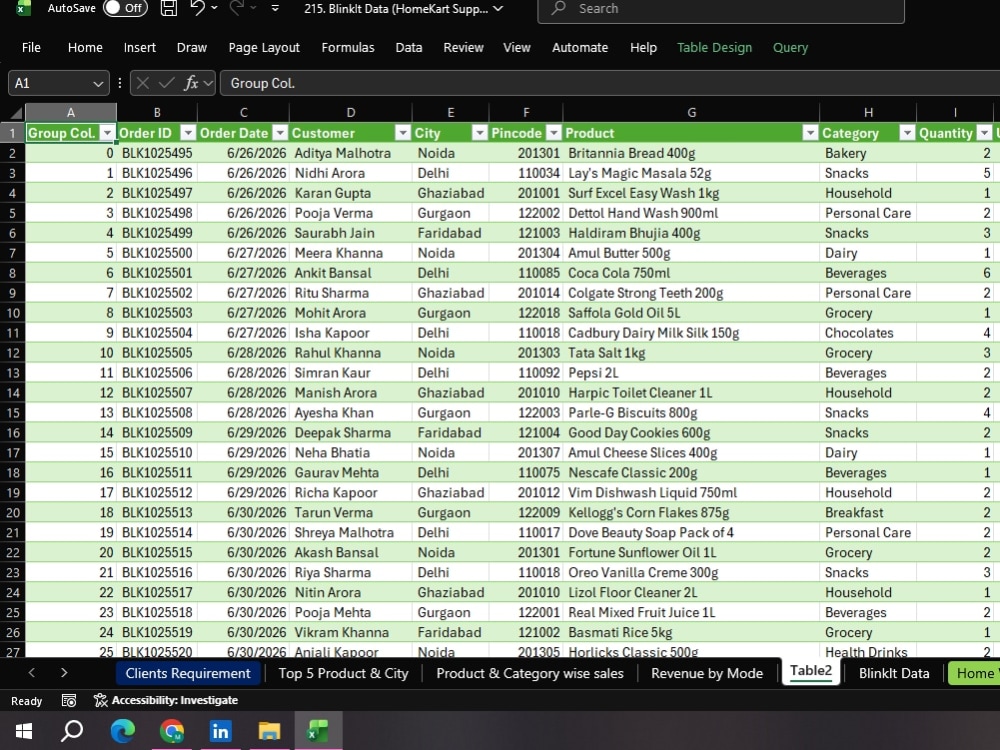Open the Product filter dropdown
The height and width of the screenshot is (750, 1000).
click(x=810, y=133)
